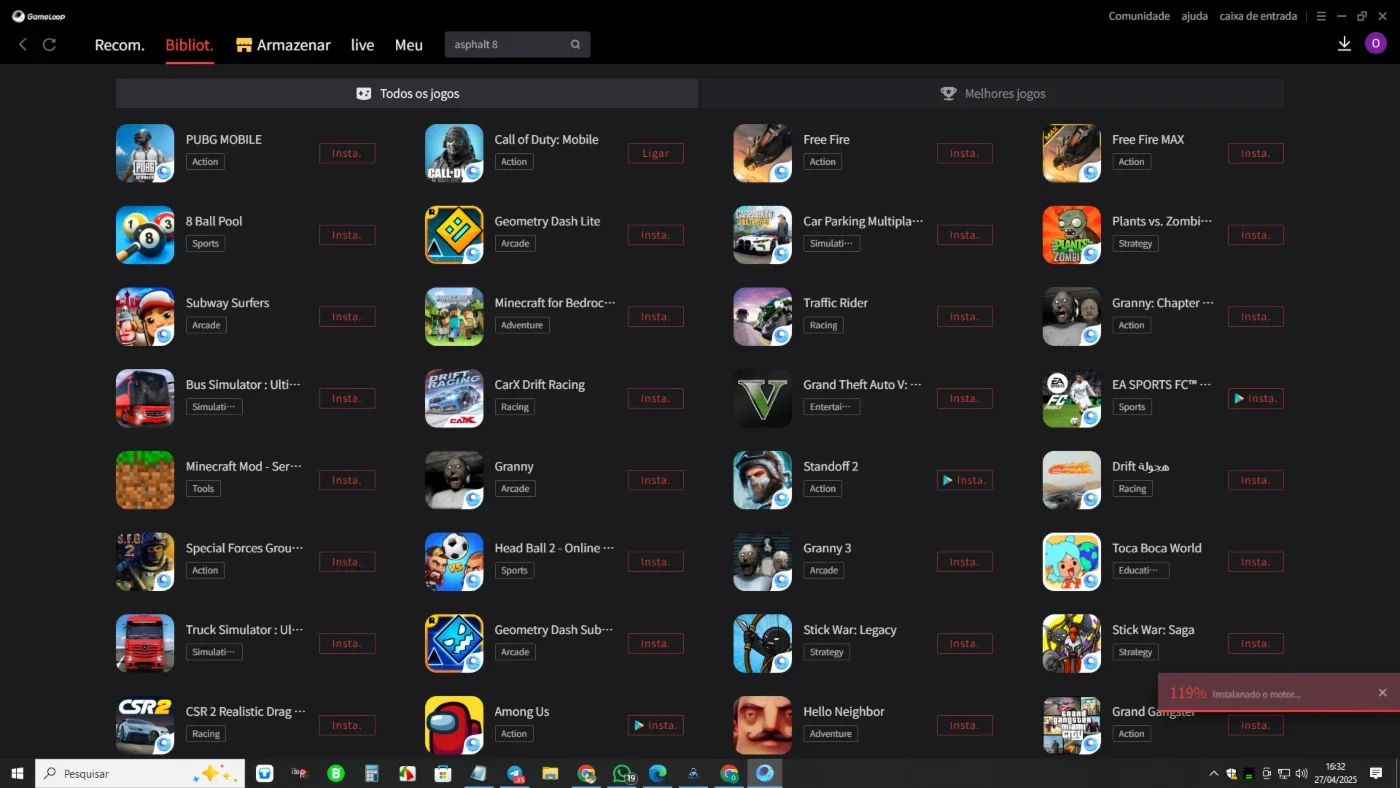Open Minecraft for Bedrock icon
1400x788 pixels.
point(454,317)
